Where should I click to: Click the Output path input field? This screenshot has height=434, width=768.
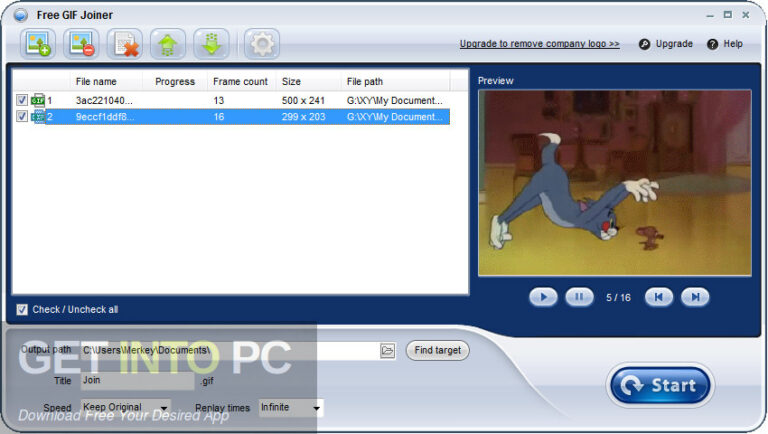[x=229, y=351]
